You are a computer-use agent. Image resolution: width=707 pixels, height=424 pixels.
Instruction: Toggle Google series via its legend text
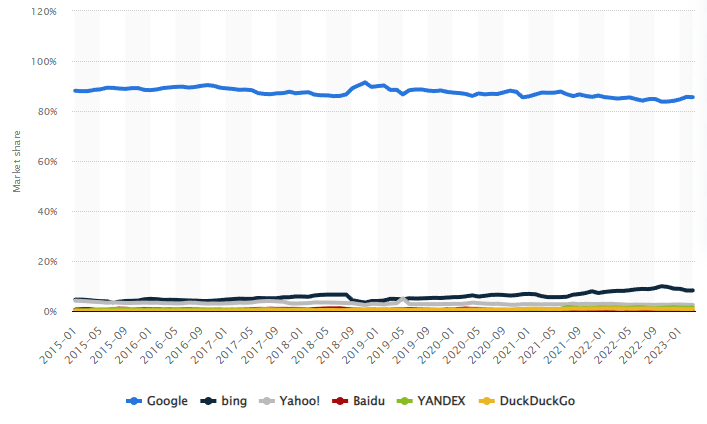[x=167, y=401]
